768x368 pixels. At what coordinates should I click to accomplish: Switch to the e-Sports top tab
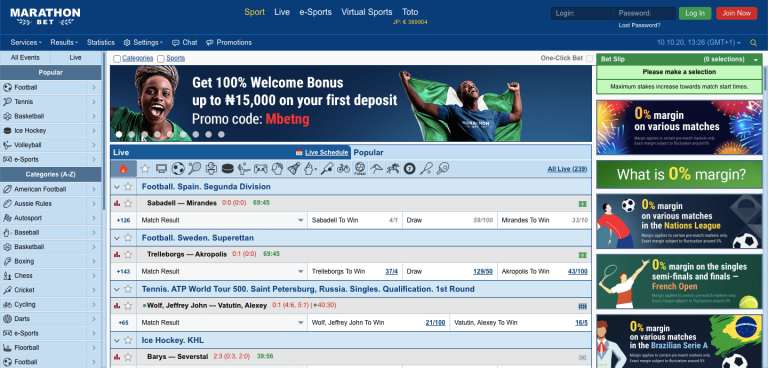315,12
